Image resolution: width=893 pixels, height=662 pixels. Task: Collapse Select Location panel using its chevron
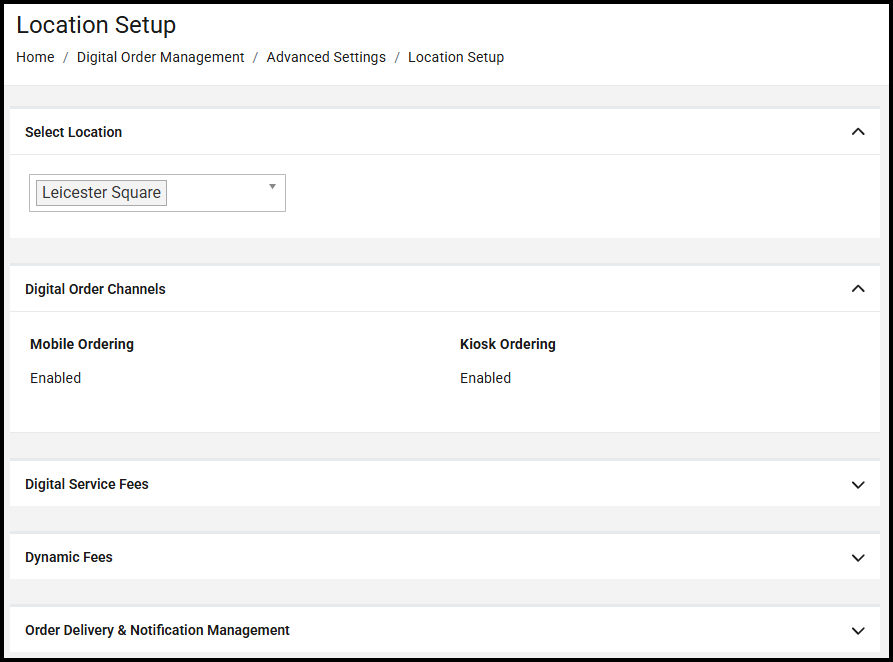pyautogui.click(x=857, y=132)
